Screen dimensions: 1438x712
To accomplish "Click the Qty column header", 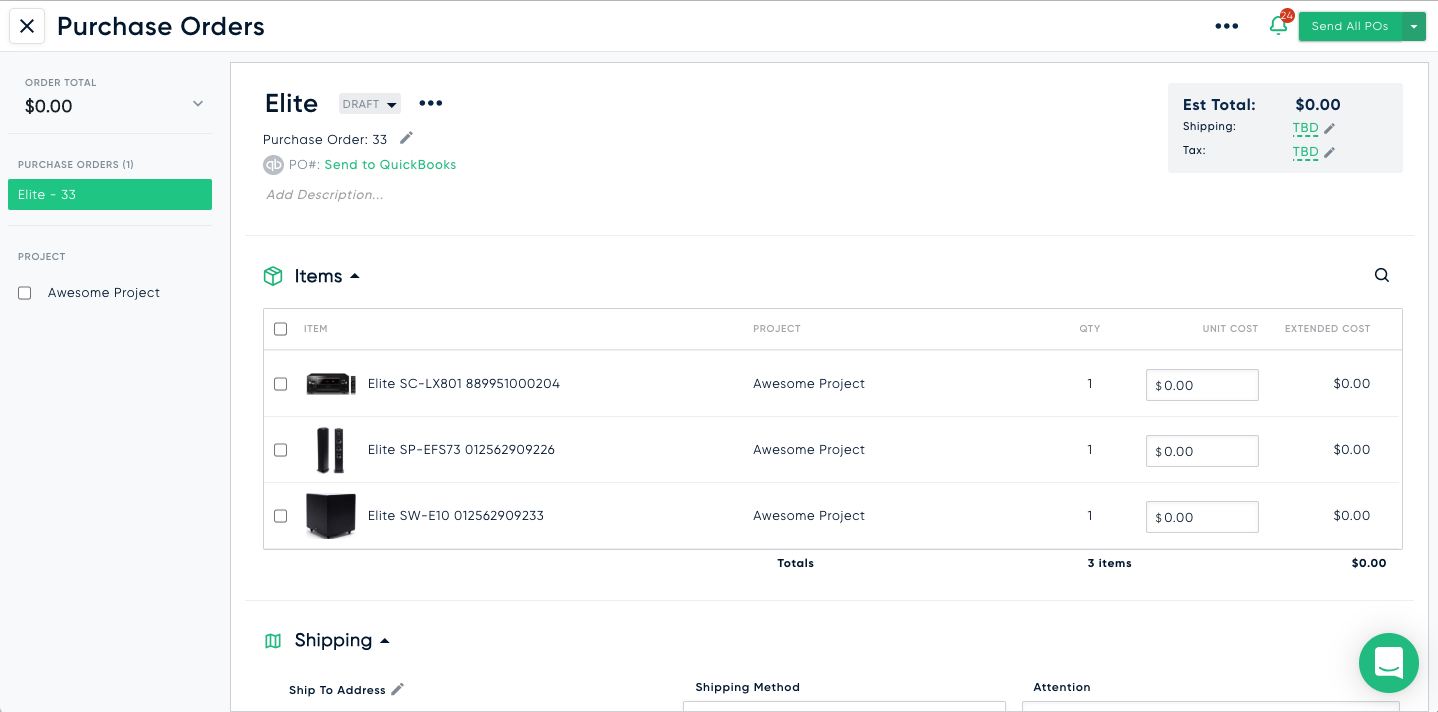I will 1090,329.
